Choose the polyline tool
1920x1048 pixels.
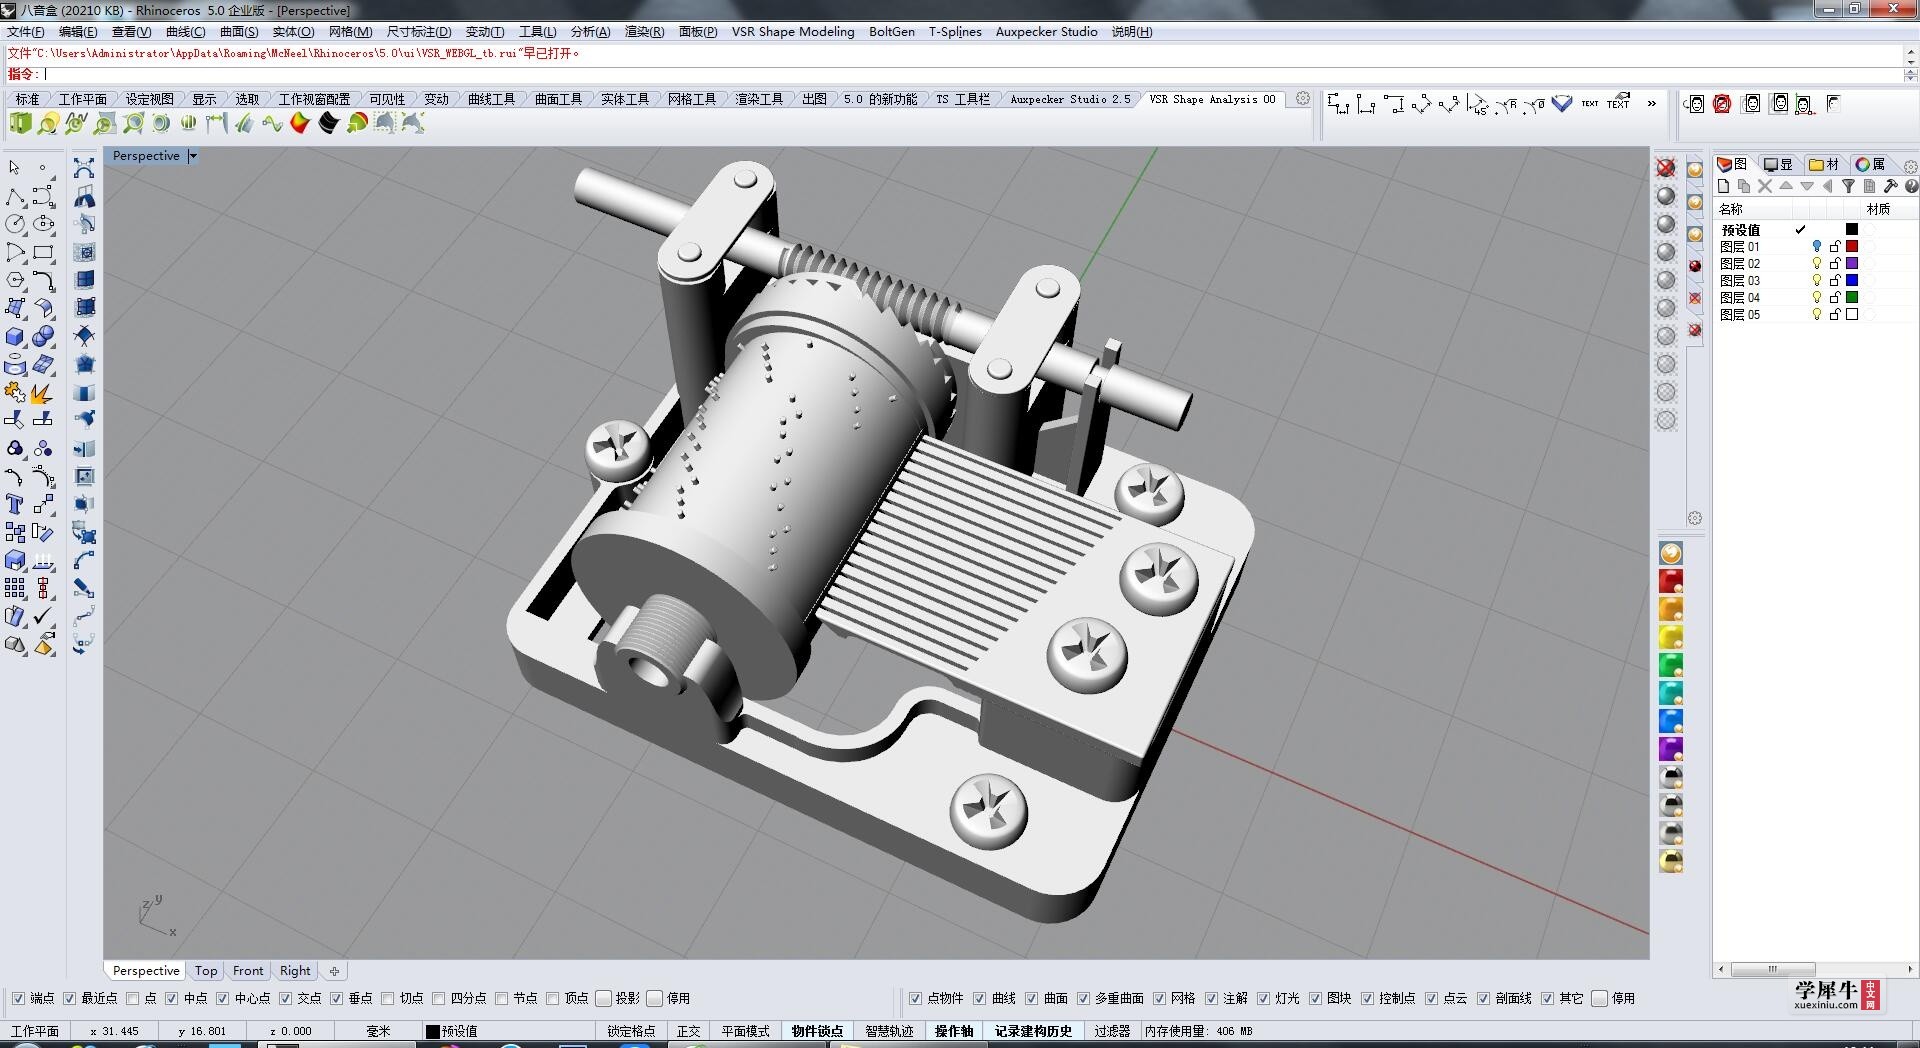point(14,196)
